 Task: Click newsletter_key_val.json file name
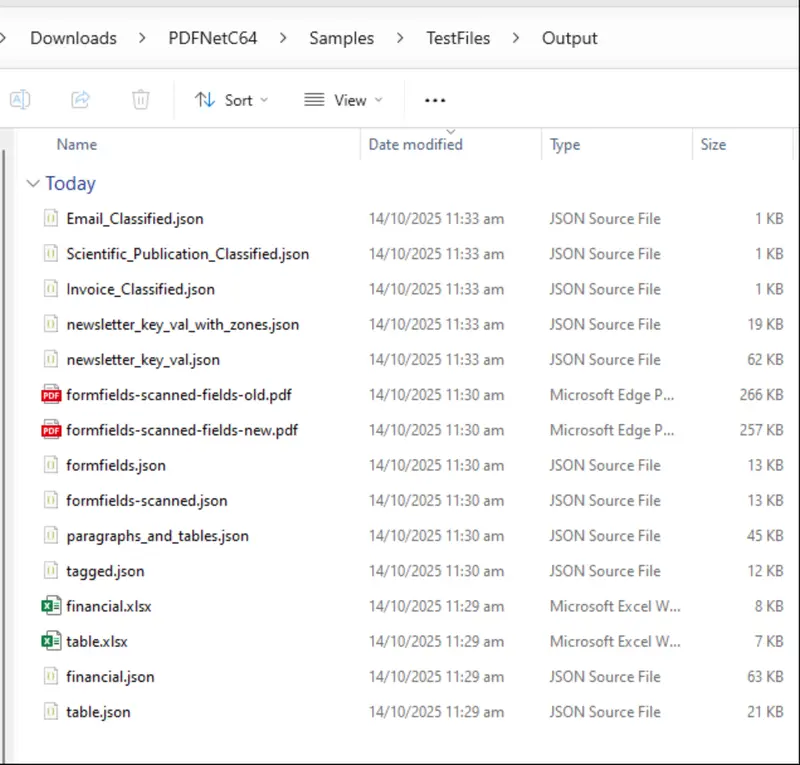pyautogui.click(x=143, y=359)
